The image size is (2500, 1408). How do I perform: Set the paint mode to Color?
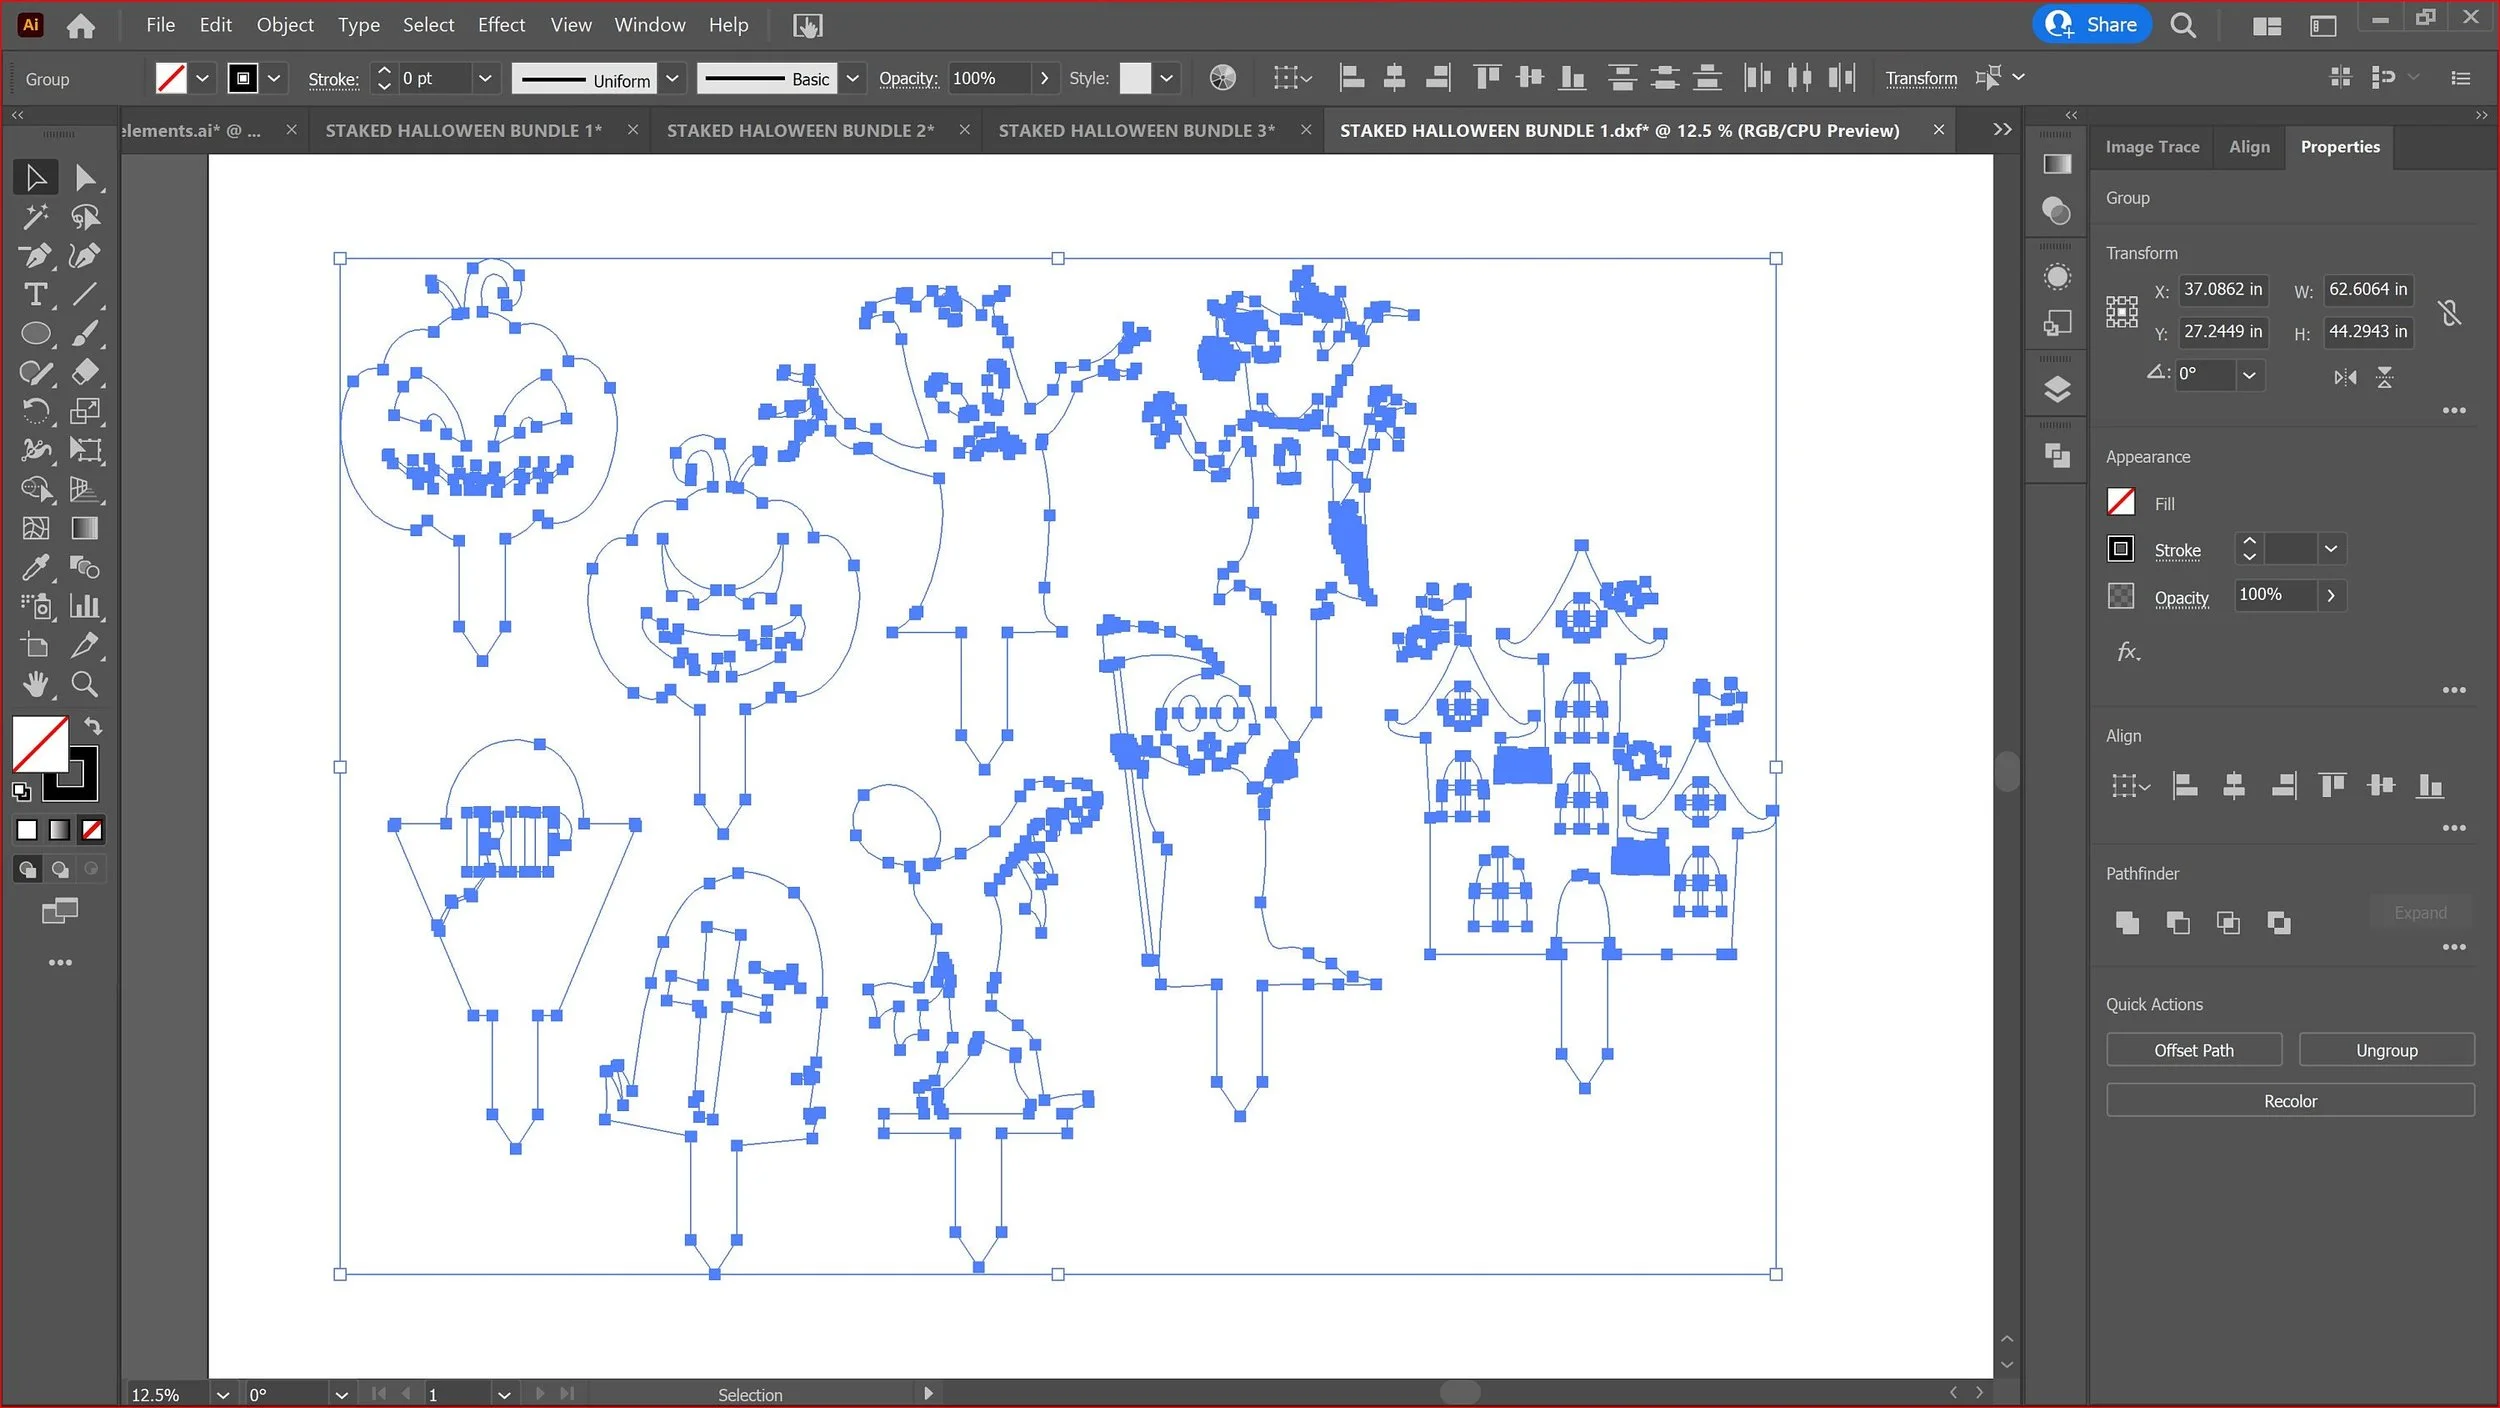coord(27,830)
